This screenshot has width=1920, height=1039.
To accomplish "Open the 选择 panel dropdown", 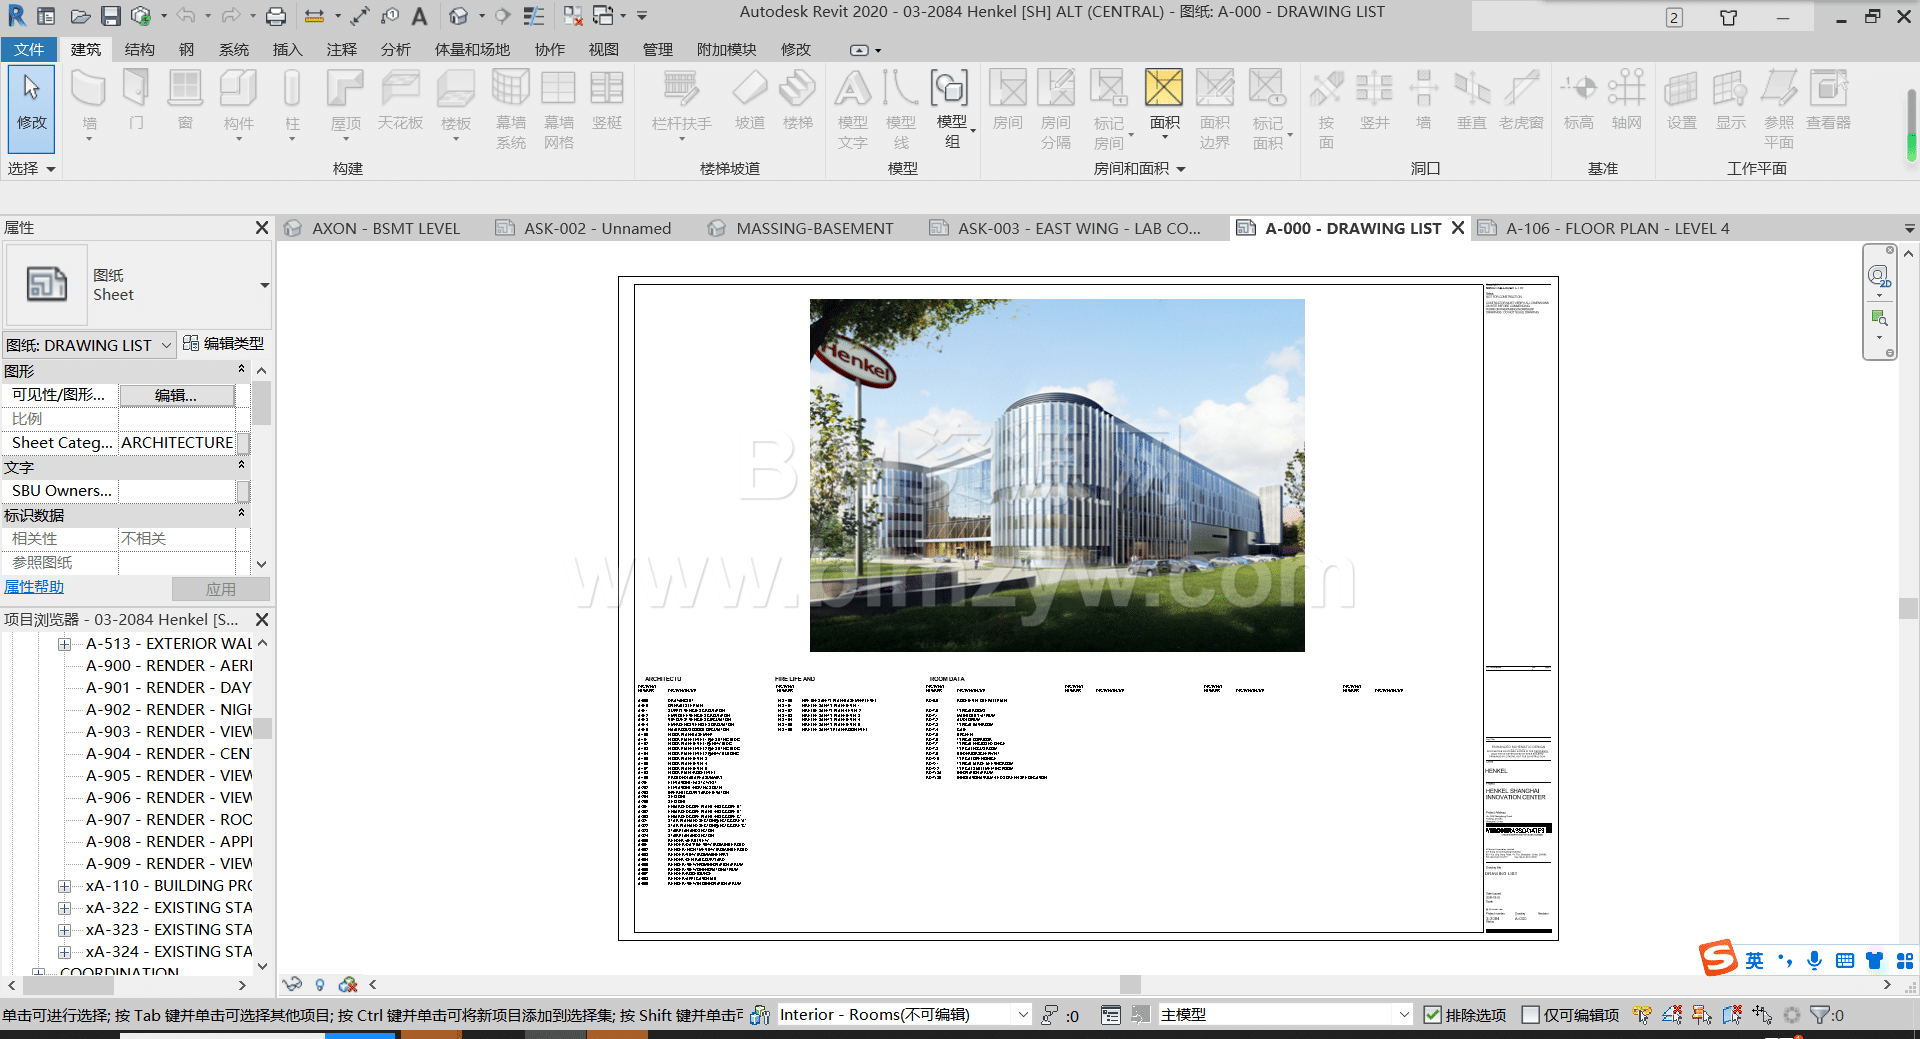I will pos(31,169).
